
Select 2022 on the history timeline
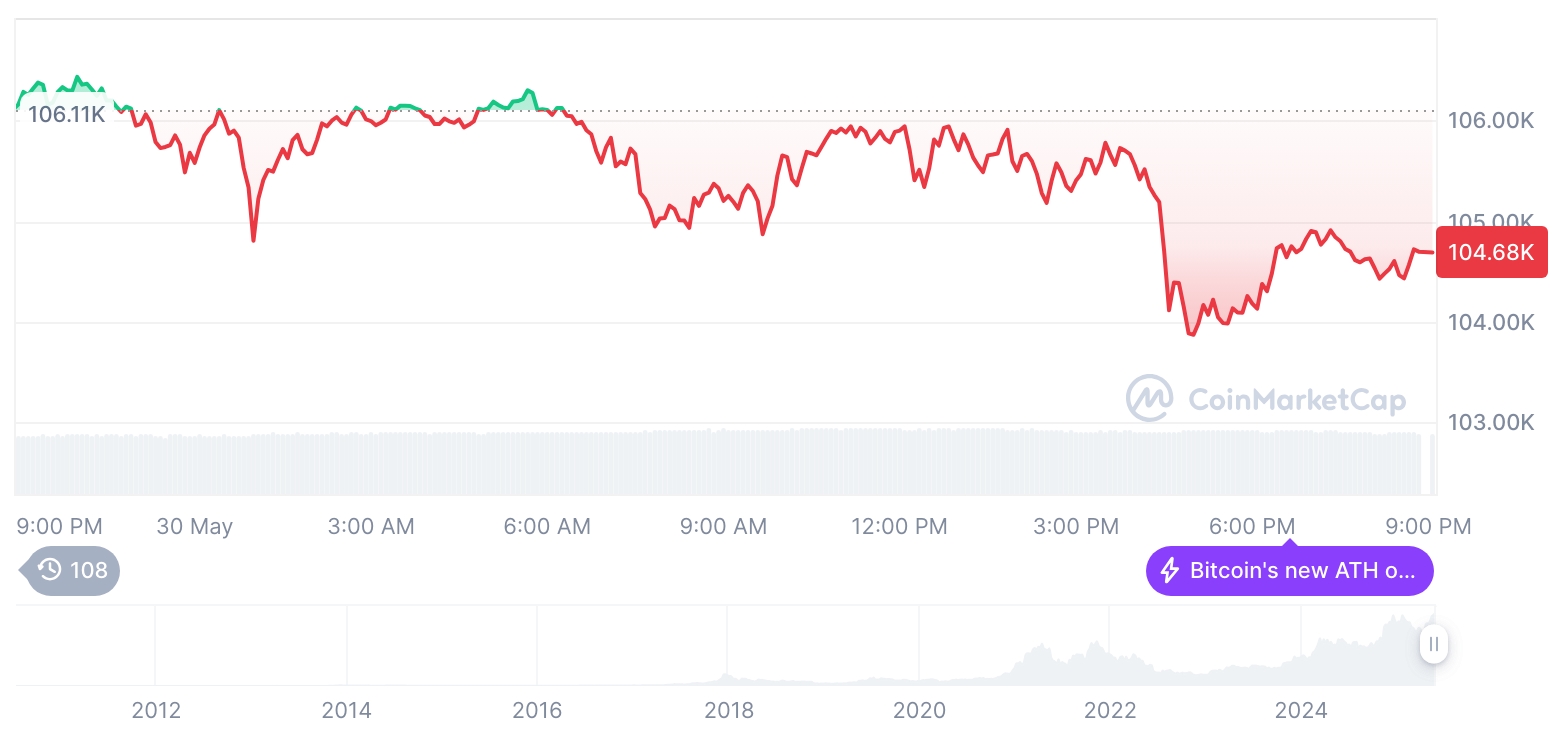pyautogui.click(x=1110, y=711)
